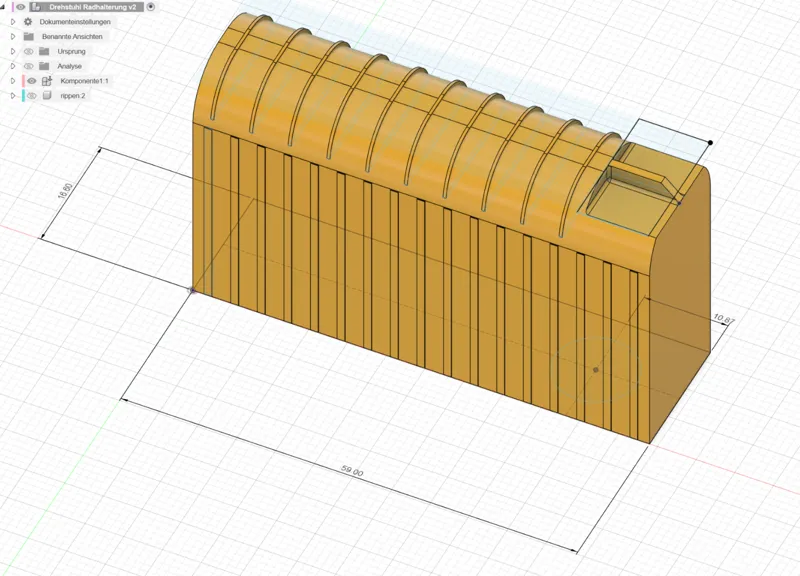Expand the Analyse folder

pyautogui.click(x=13, y=66)
